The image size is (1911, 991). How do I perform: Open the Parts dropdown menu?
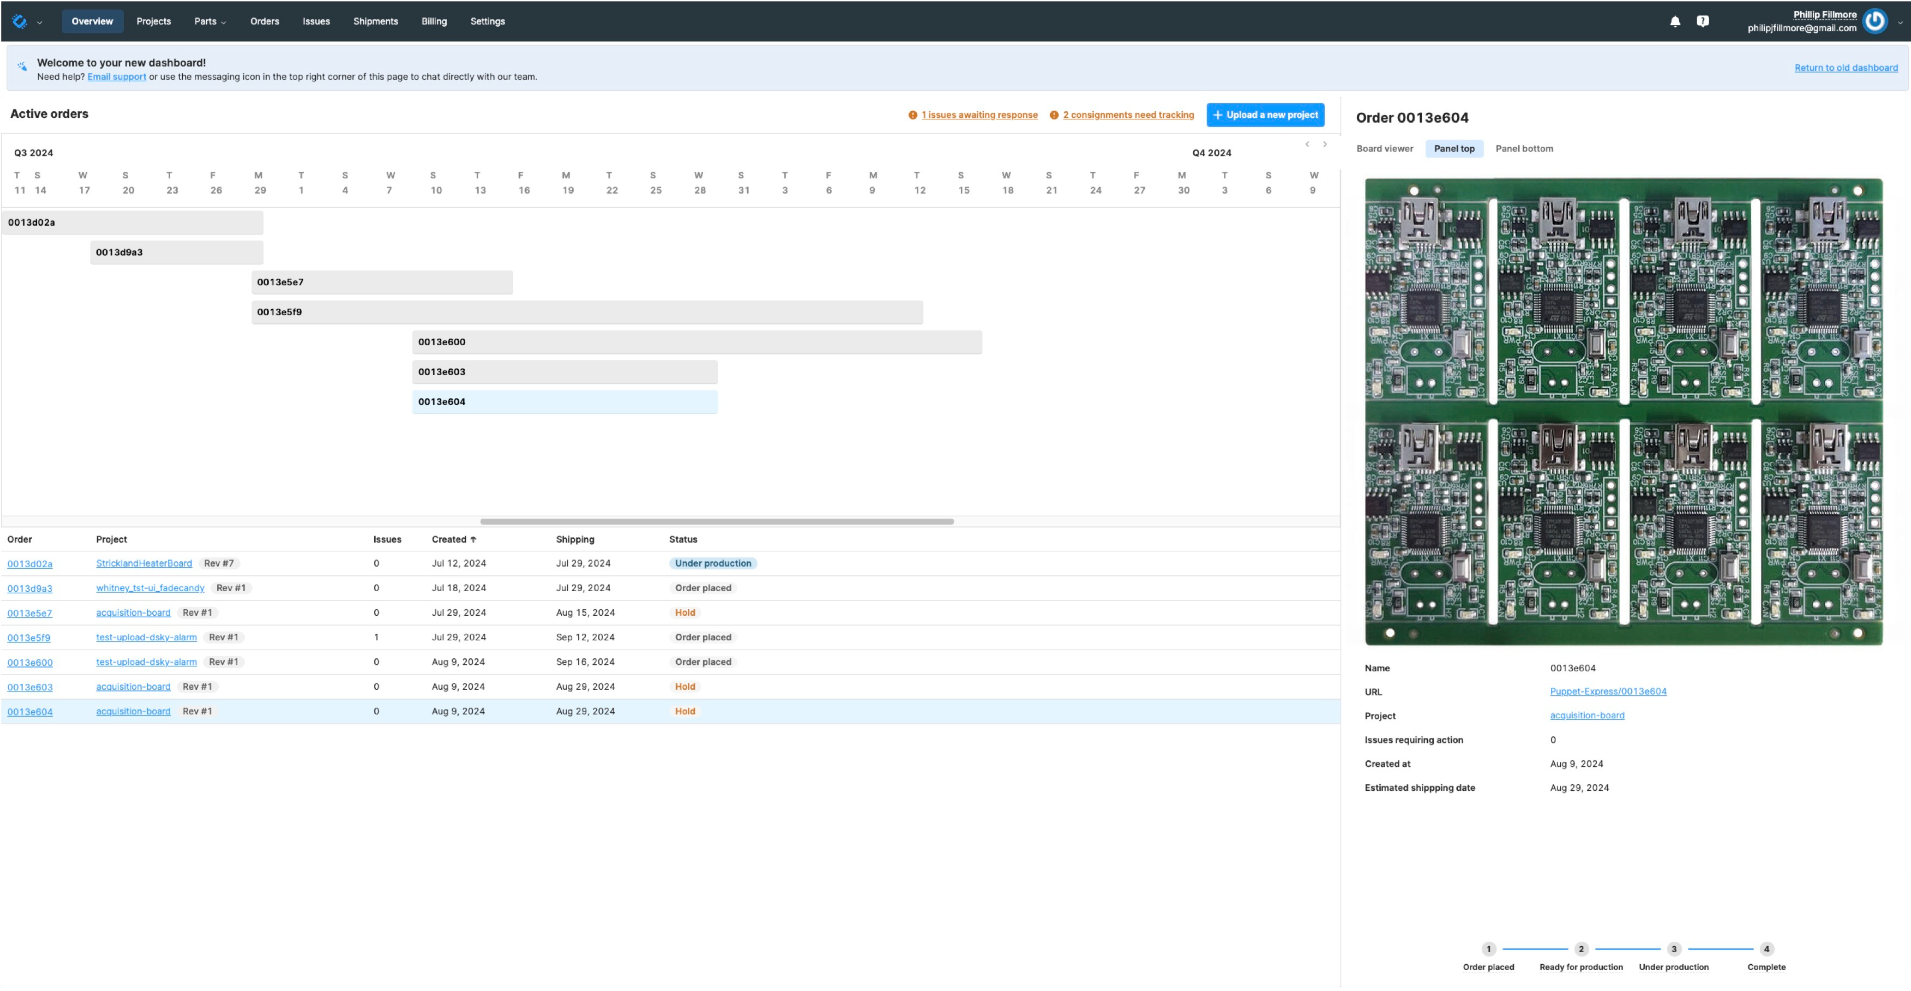point(210,21)
